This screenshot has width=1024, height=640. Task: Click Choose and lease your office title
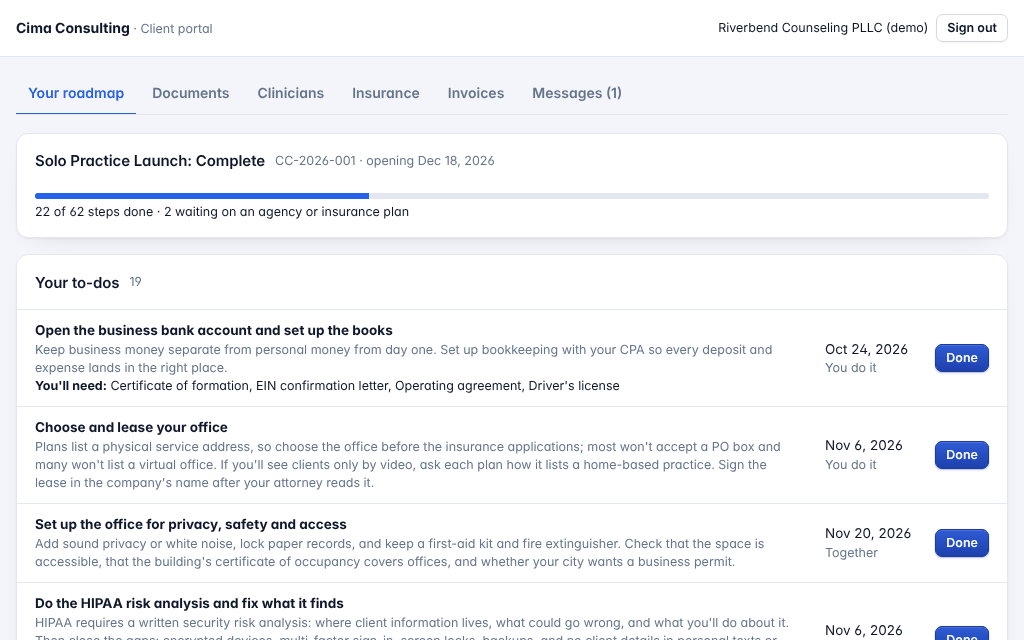[x=131, y=427]
